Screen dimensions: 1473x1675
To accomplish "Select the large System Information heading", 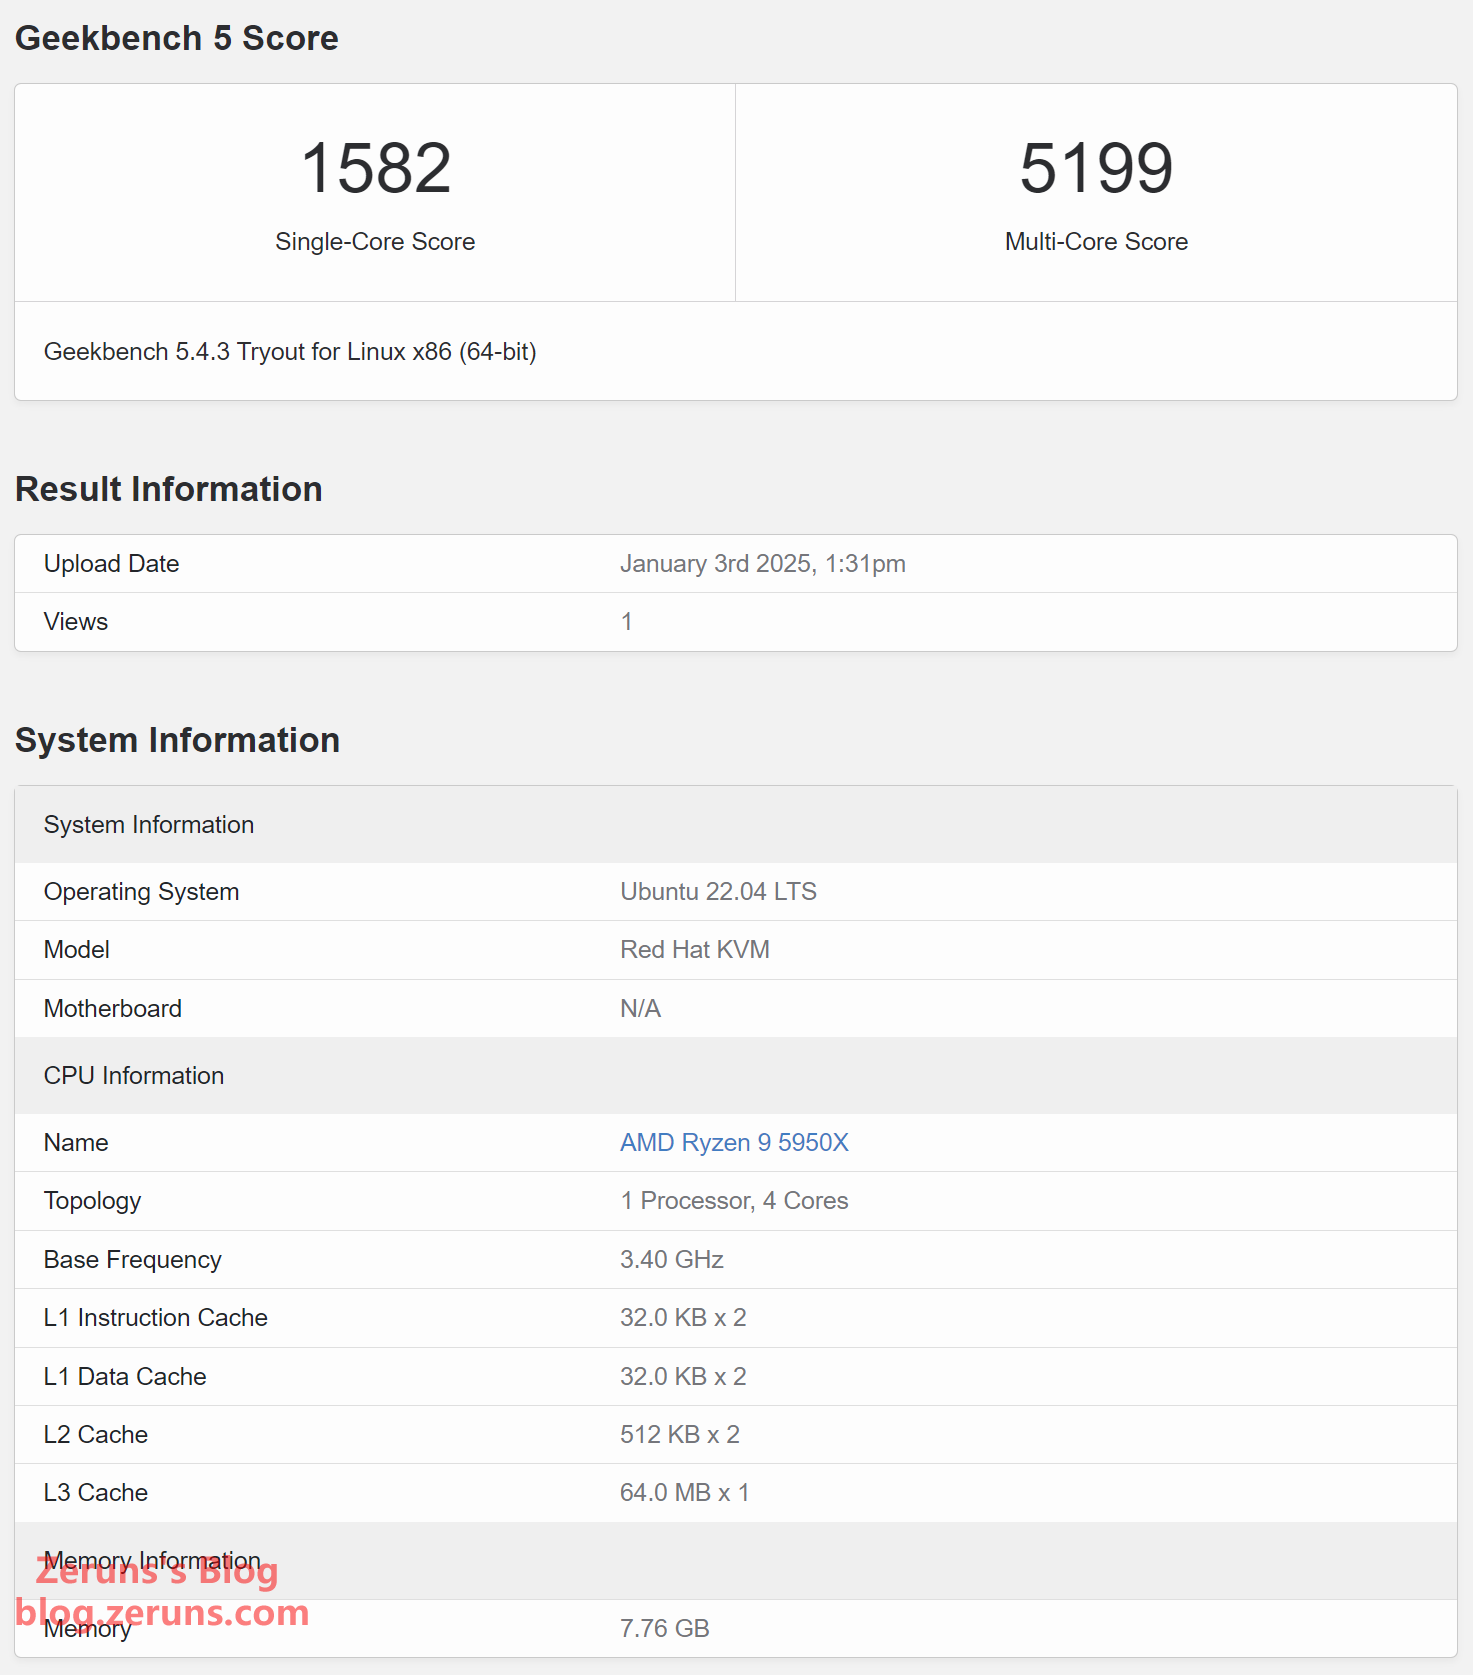I will [x=177, y=740].
